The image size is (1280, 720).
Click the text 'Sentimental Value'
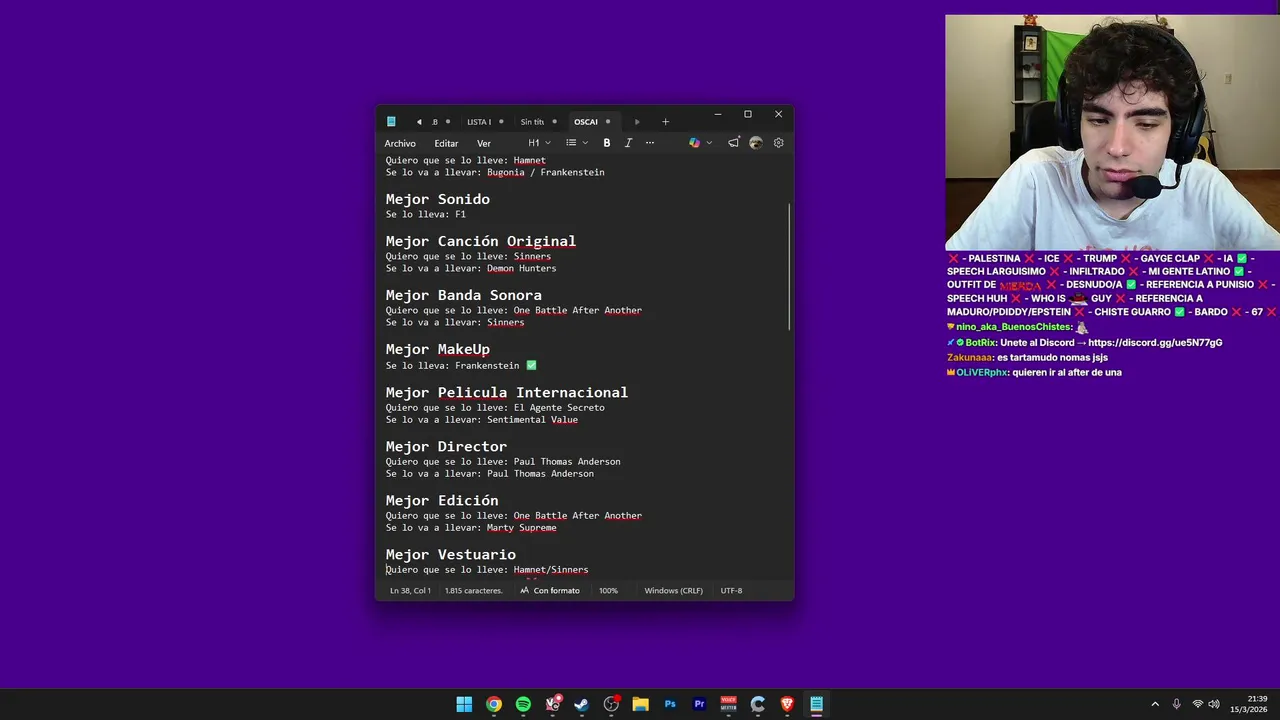point(533,419)
